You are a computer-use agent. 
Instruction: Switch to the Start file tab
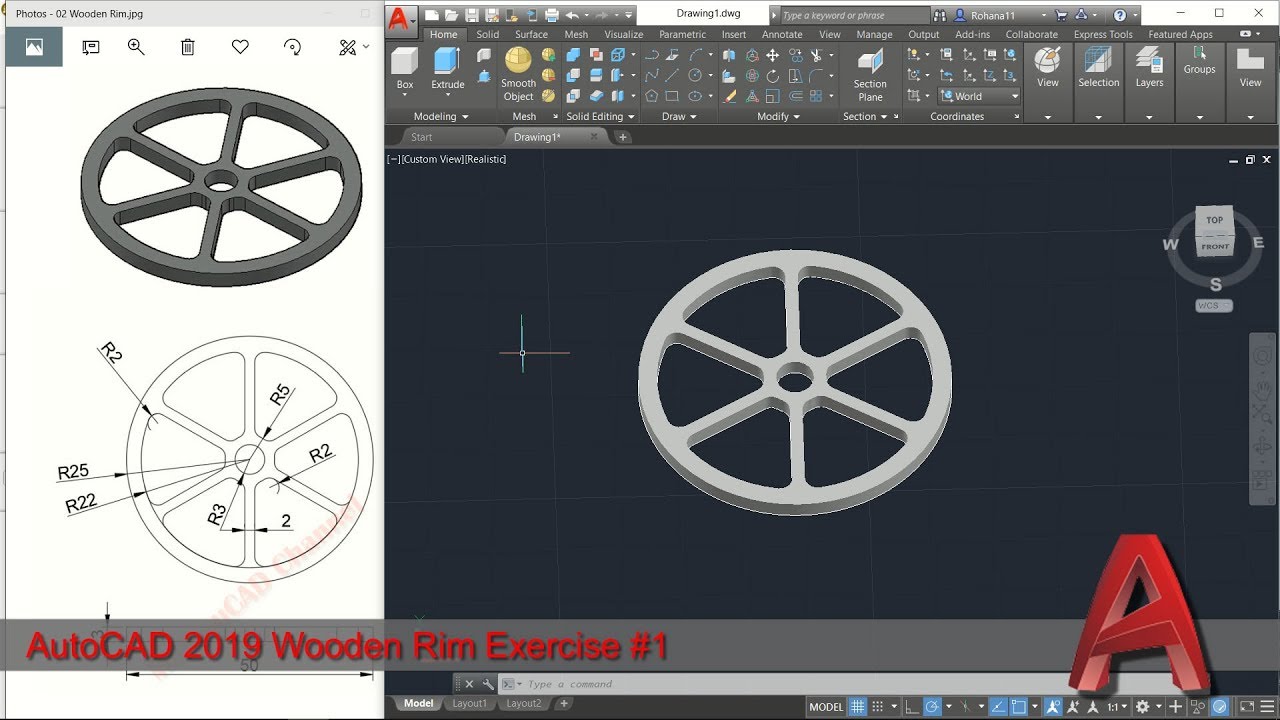(422, 137)
